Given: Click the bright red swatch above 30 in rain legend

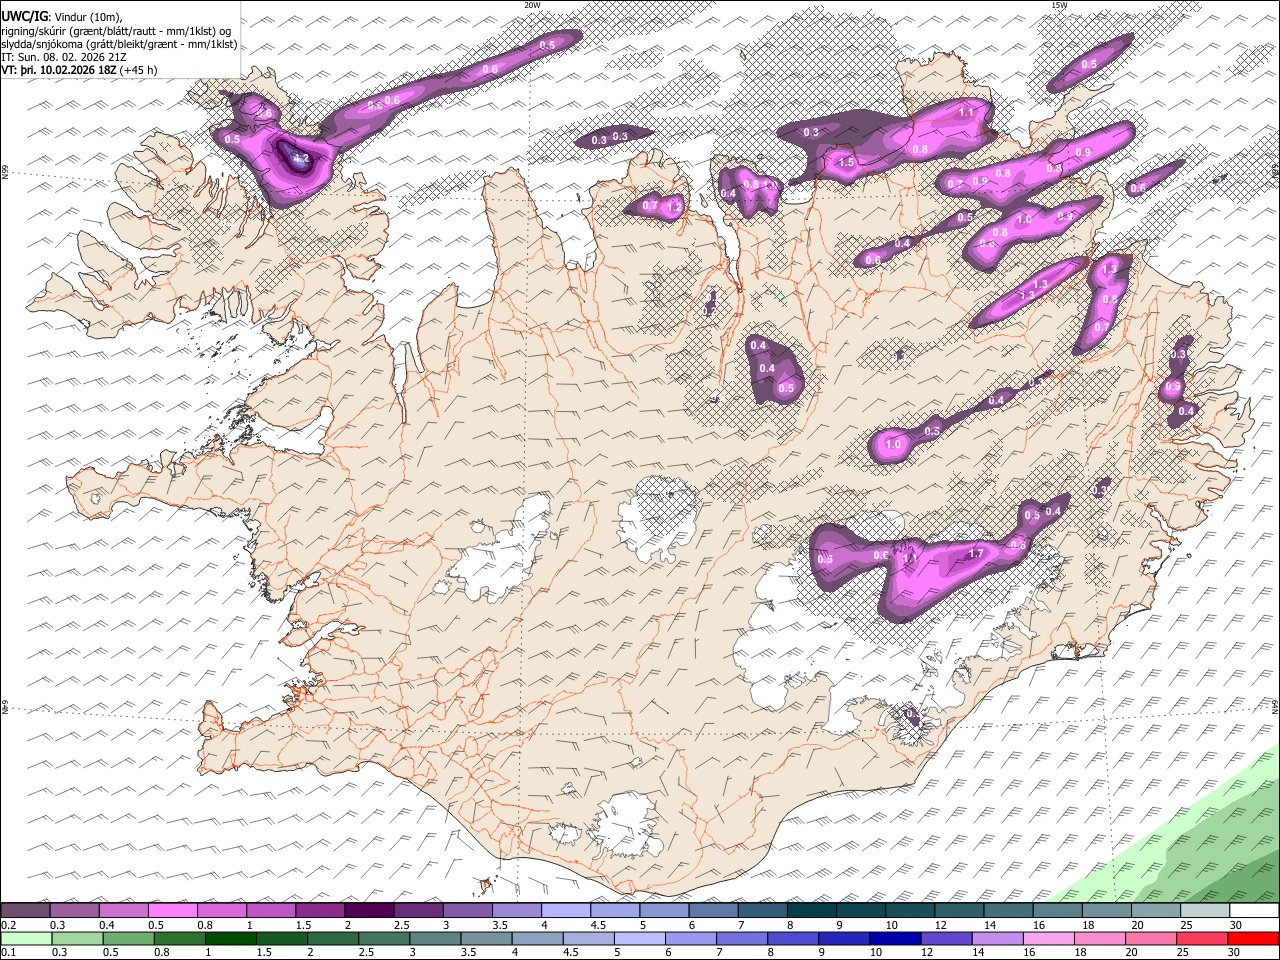Looking at the screenshot, I should tap(1254, 938).
